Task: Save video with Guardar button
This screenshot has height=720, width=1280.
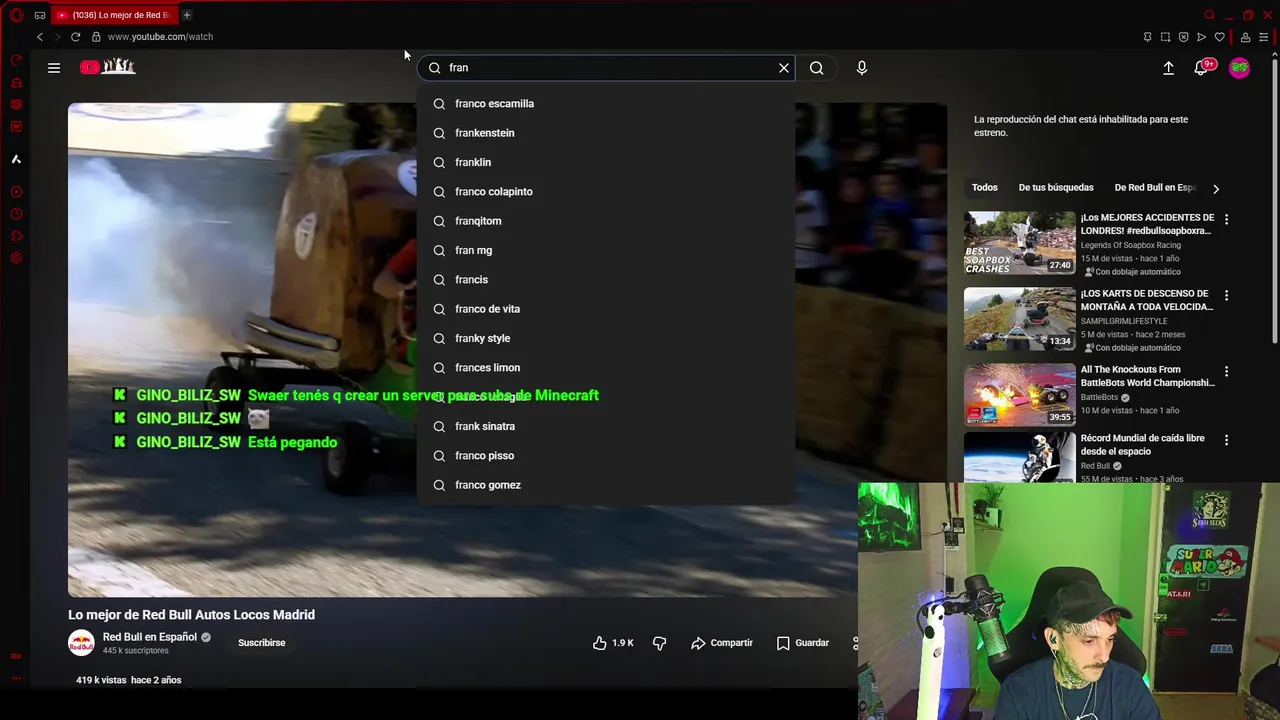Action: coord(803,643)
